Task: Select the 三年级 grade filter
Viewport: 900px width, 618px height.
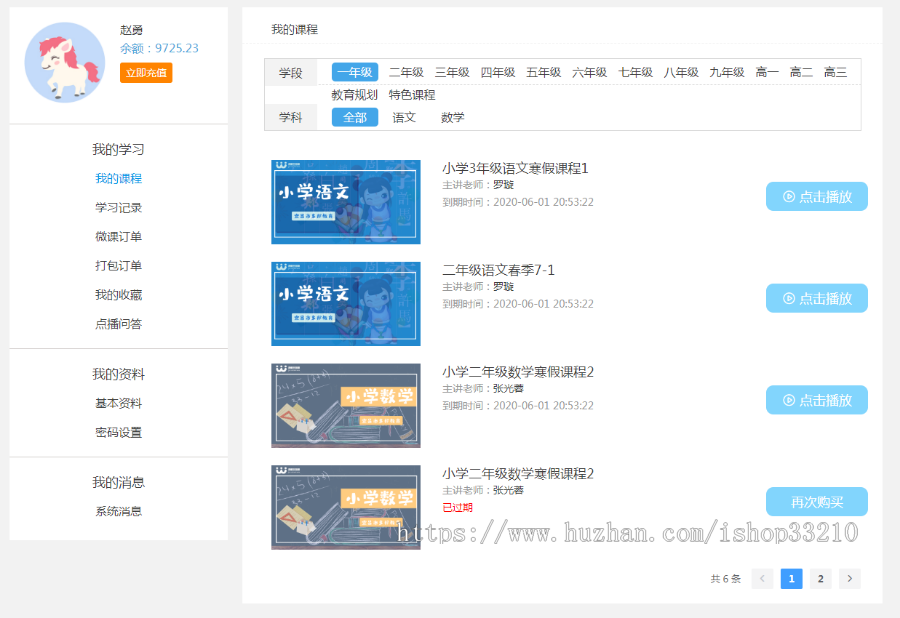Action: (x=453, y=72)
